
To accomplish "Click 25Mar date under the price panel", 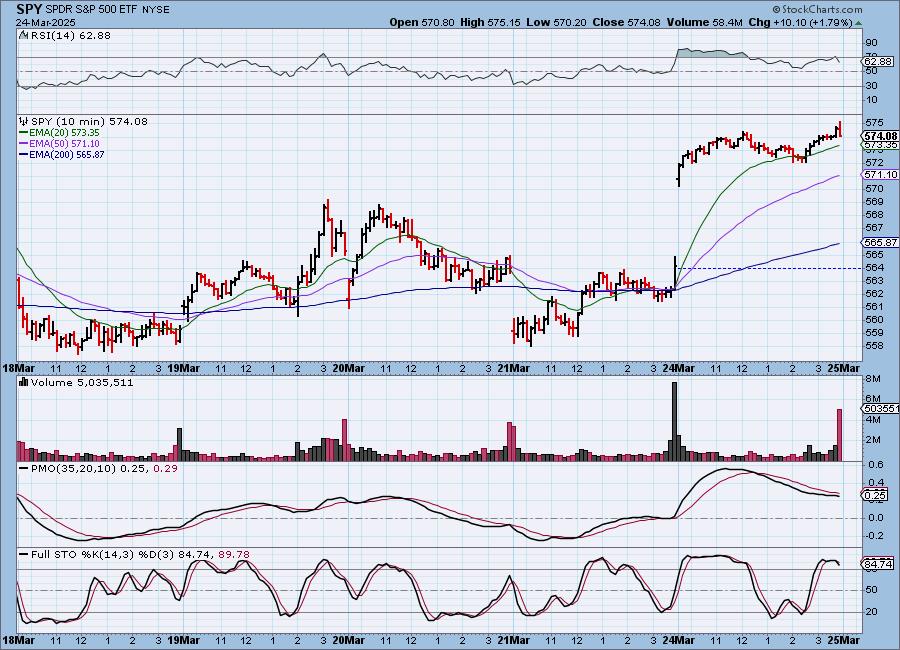I will (x=844, y=368).
